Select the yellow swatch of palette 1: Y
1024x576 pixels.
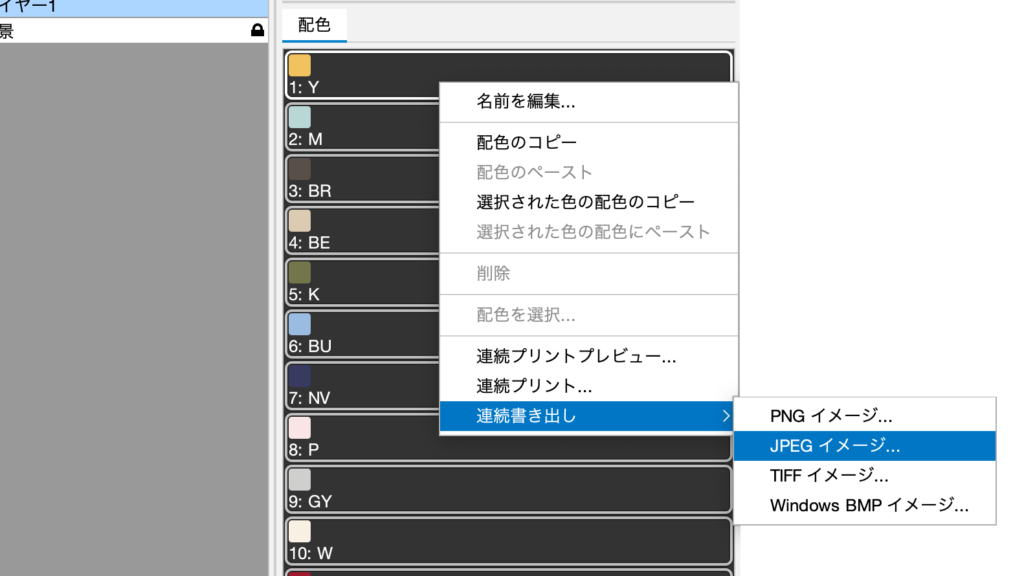pos(299,66)
